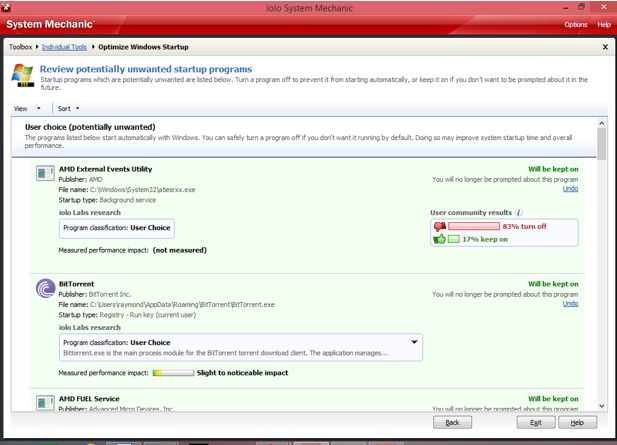Click the scroll up arrow of list
The width and height of the screenshot is (617, 445).
[x=602, y=123]
